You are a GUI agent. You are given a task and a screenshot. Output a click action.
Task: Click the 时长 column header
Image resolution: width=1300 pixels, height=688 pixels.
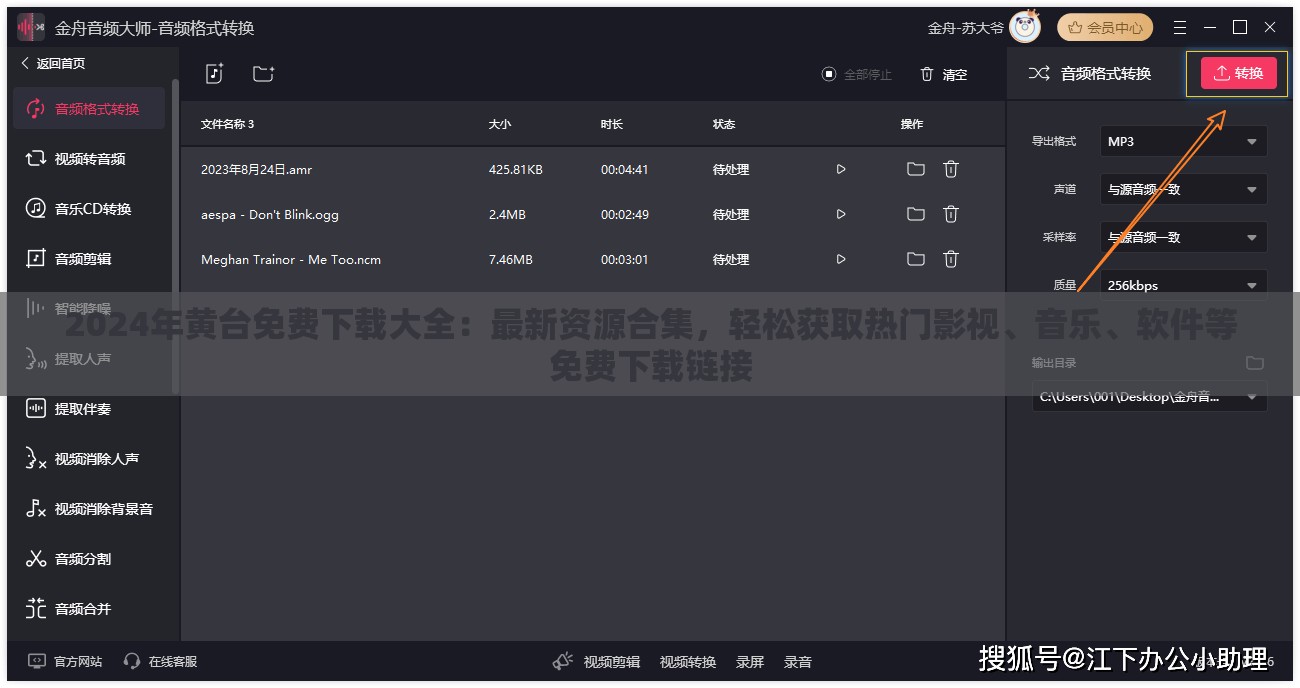[x=612, y=124]
